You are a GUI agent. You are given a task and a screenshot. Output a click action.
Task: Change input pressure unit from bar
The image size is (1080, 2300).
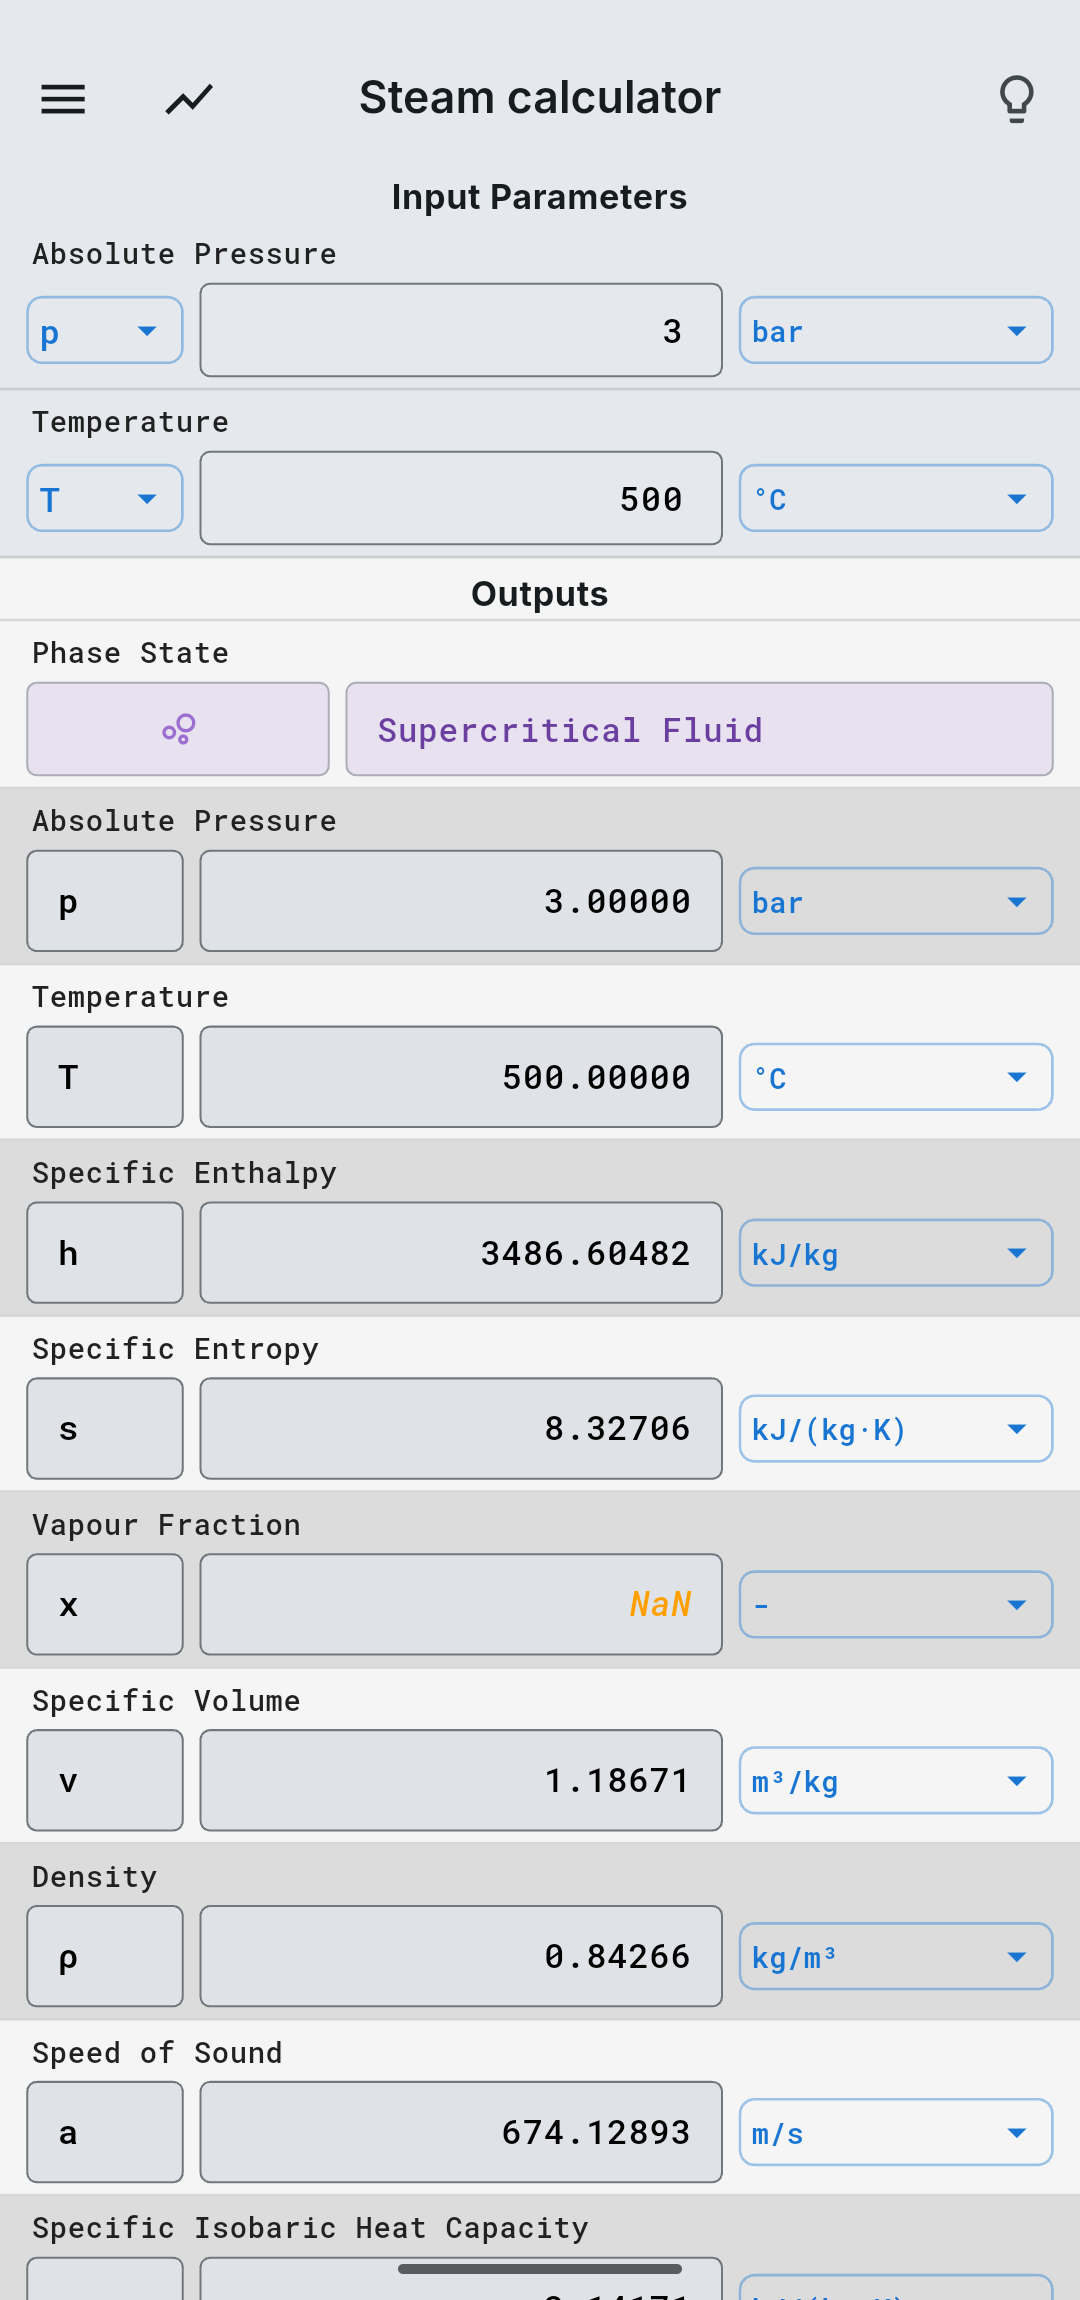(x=896, y=330)
